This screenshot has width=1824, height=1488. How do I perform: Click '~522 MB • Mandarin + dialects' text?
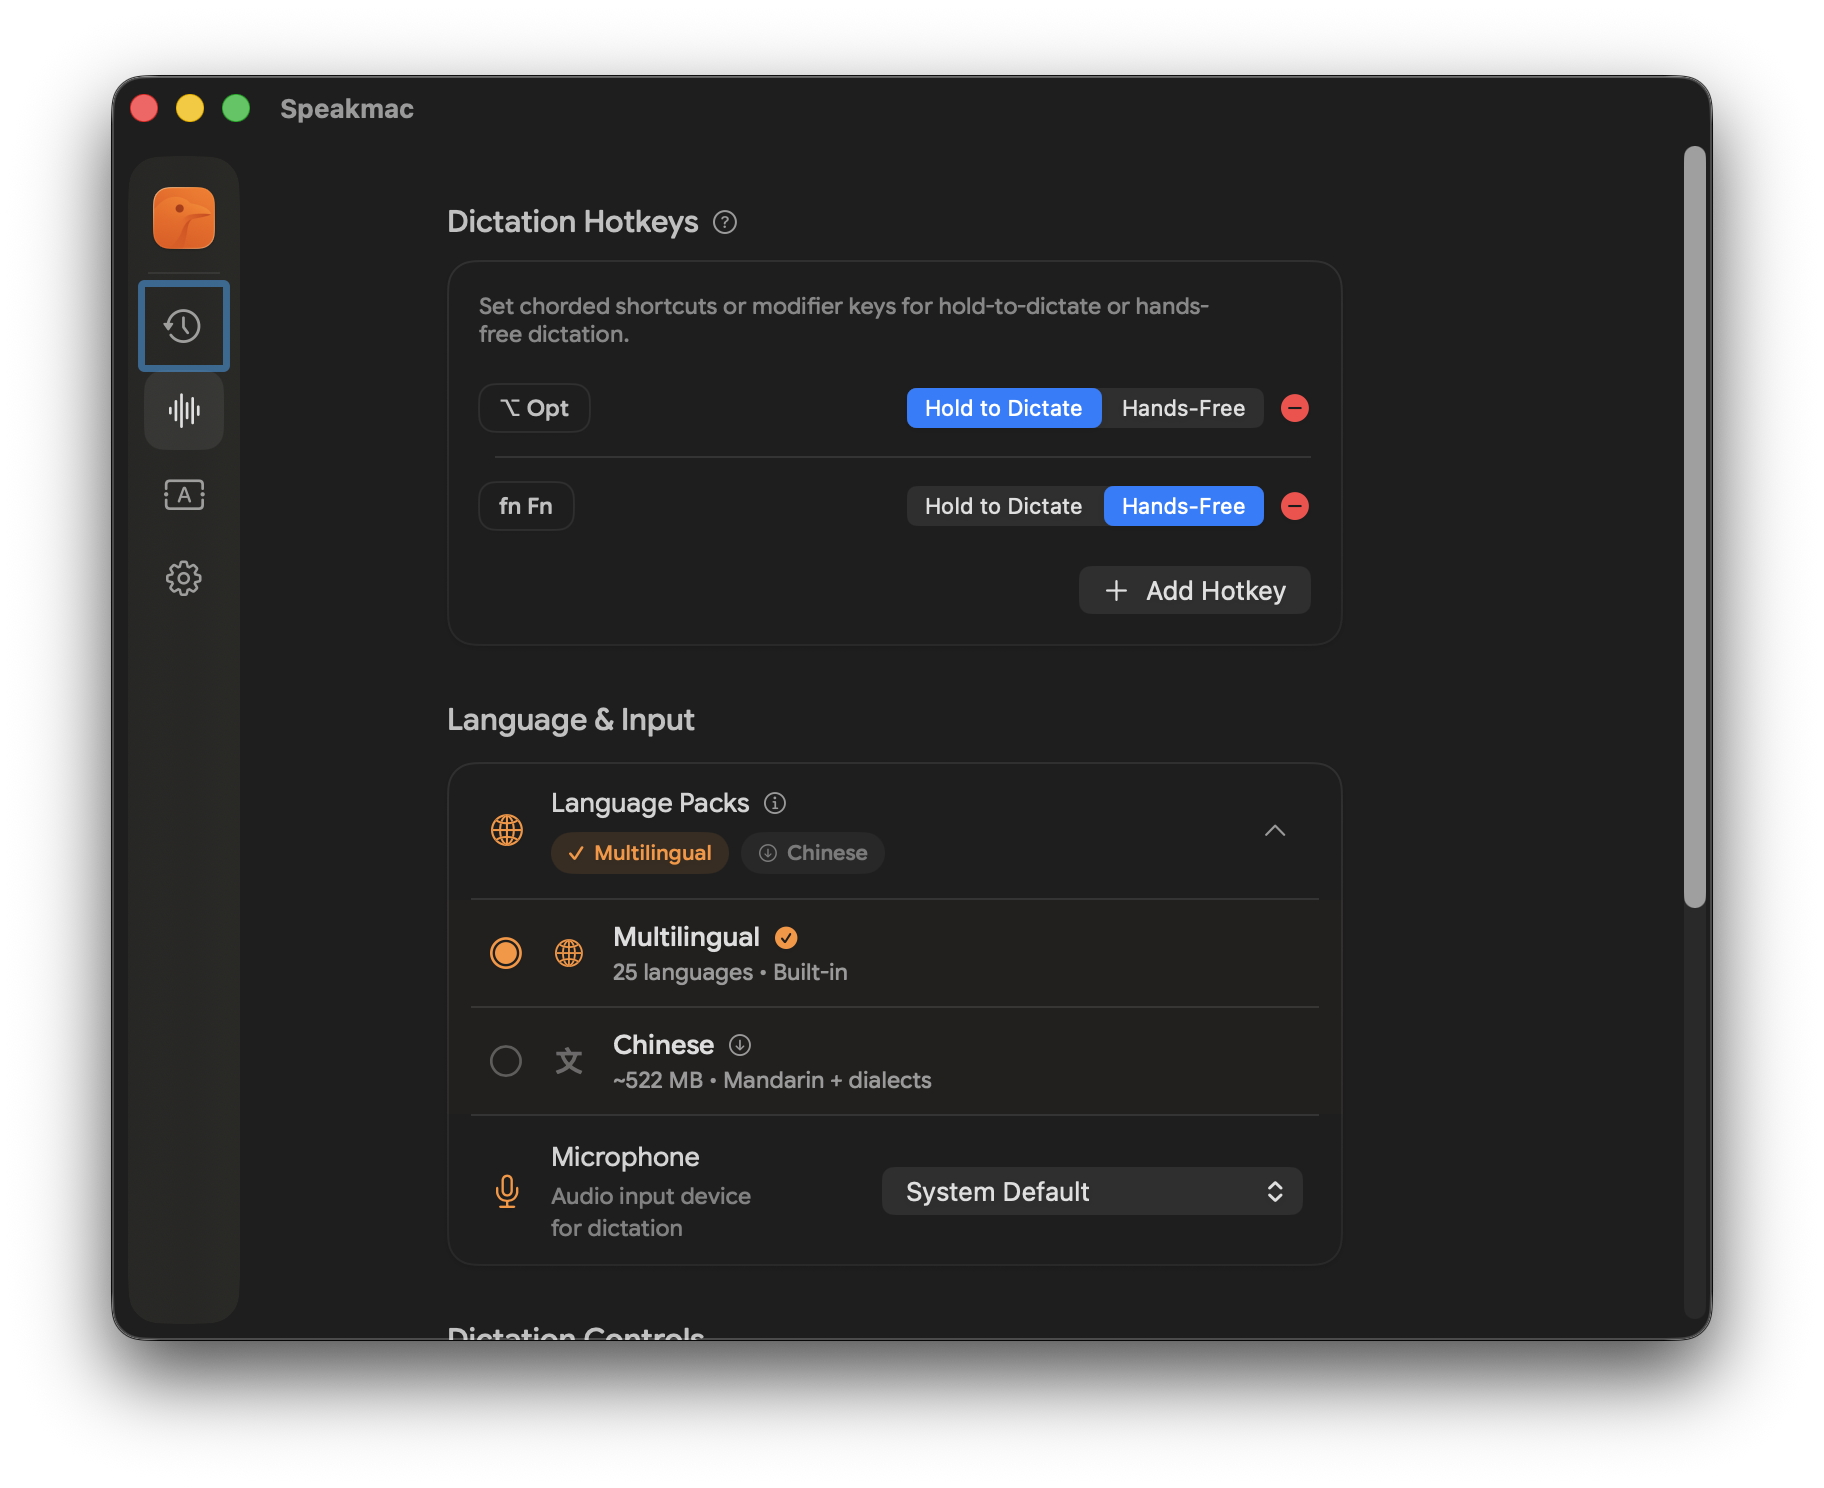pos(772,1080)
